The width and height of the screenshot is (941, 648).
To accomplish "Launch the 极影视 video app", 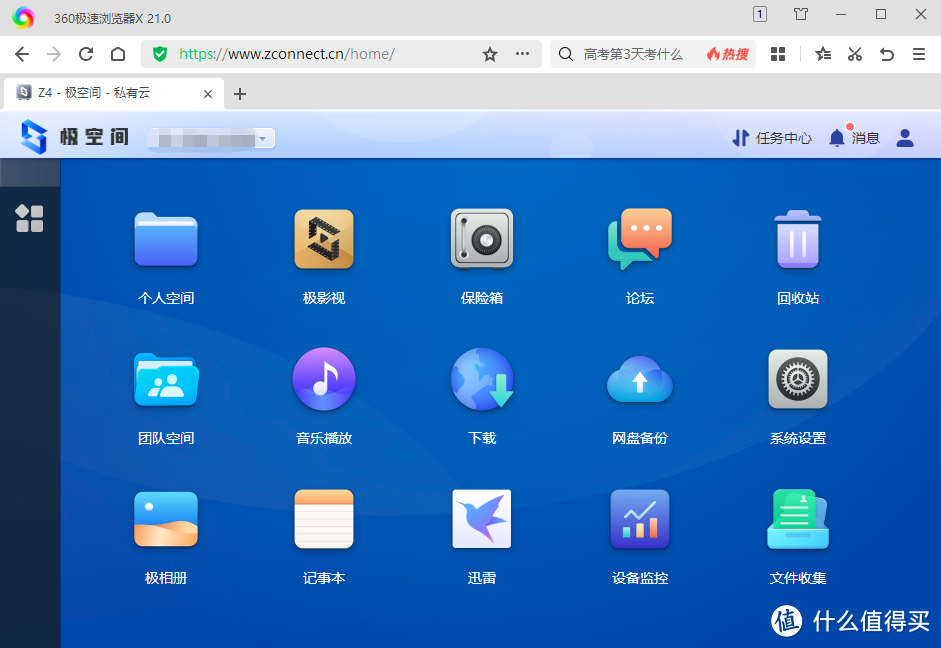I will pos(324,240).
